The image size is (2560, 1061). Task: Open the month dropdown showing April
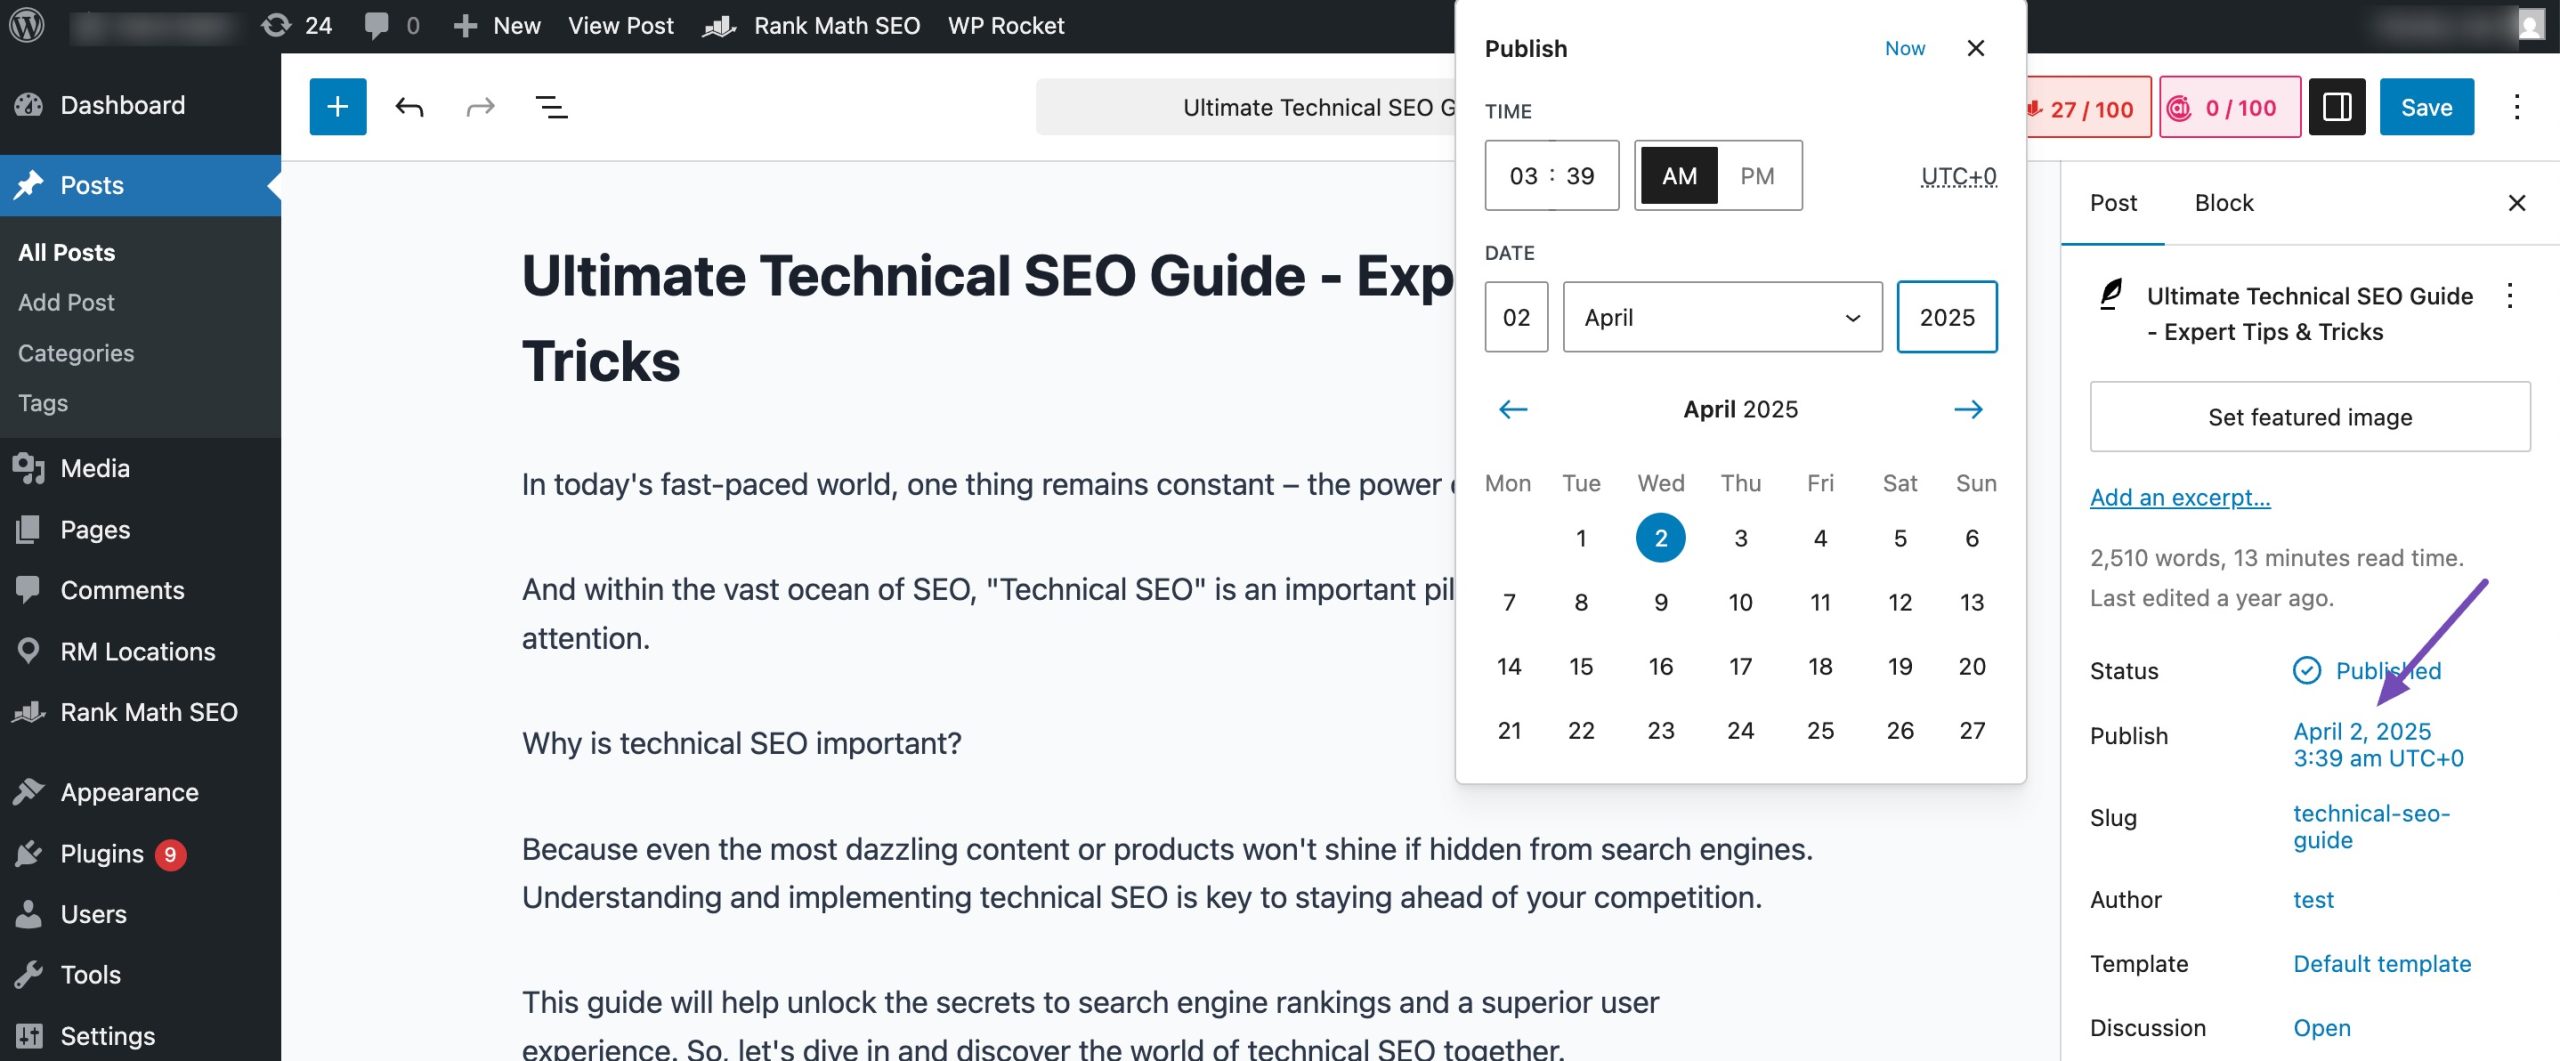[x=1720, y=317]
